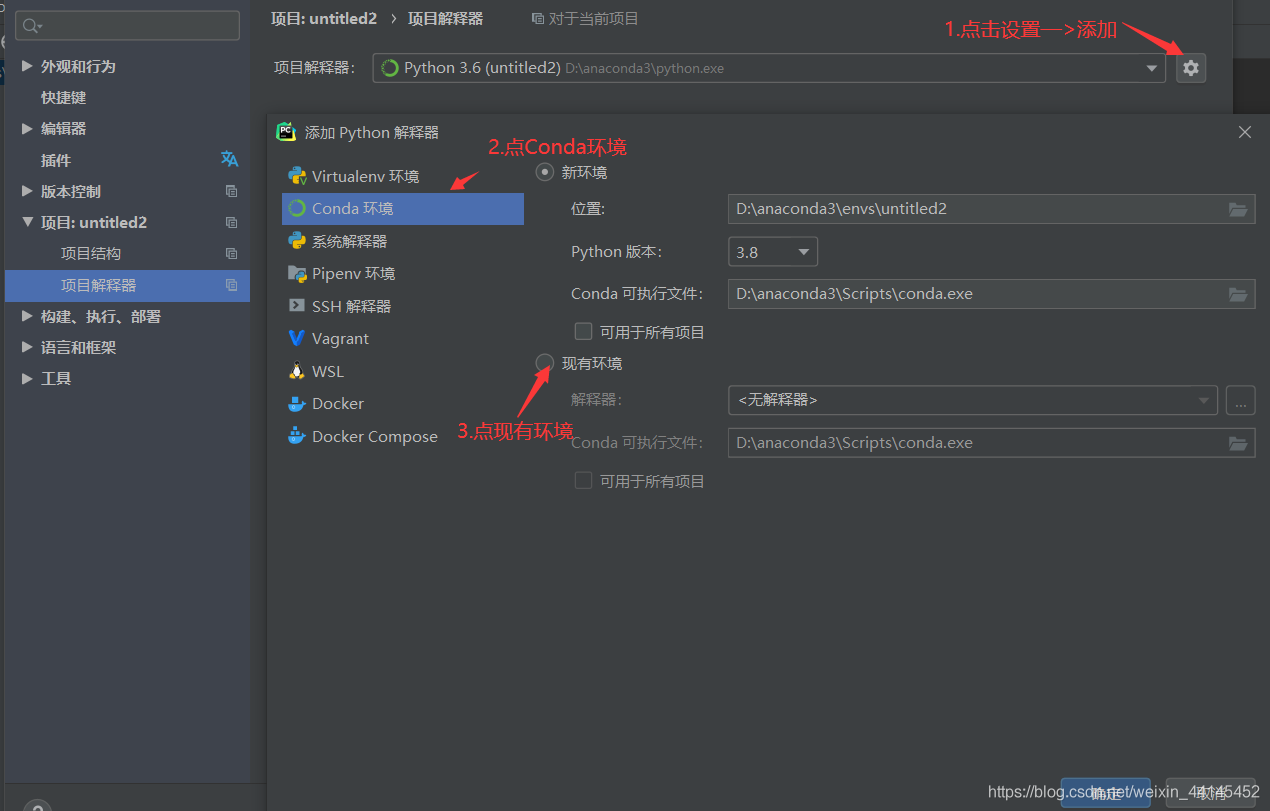Enable 可用于所有项目 under new environment

(583, 331)
